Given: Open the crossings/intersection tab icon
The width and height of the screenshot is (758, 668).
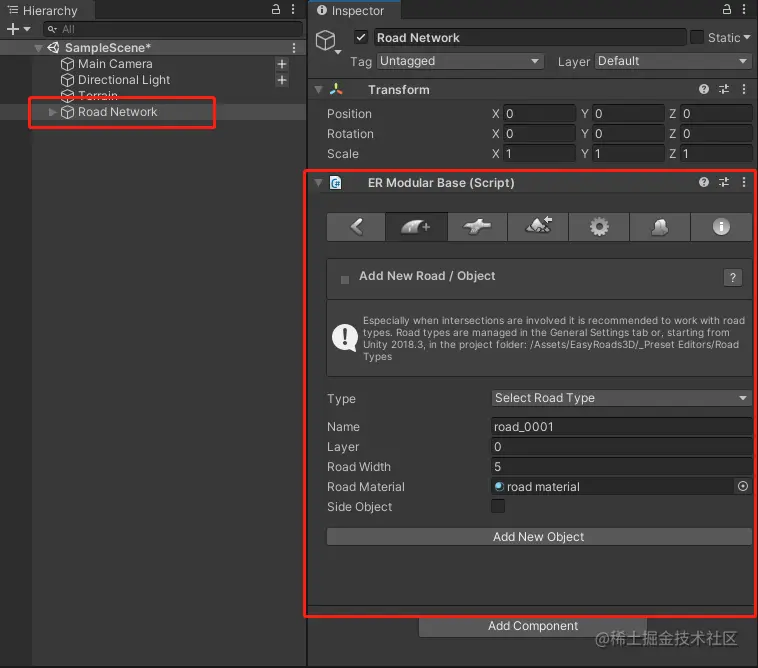Looking at the screenshot, I should pyautogui.click(x=477, y=227).
